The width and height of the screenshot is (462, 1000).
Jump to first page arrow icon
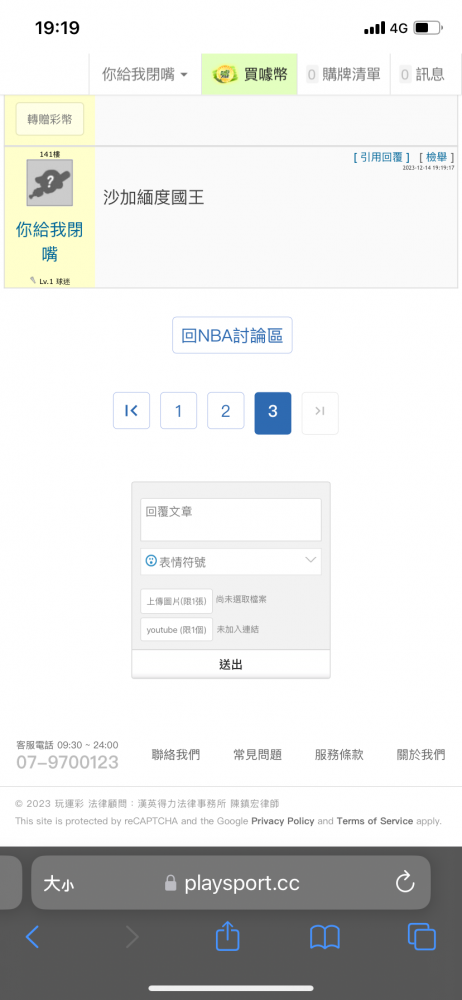131,411
